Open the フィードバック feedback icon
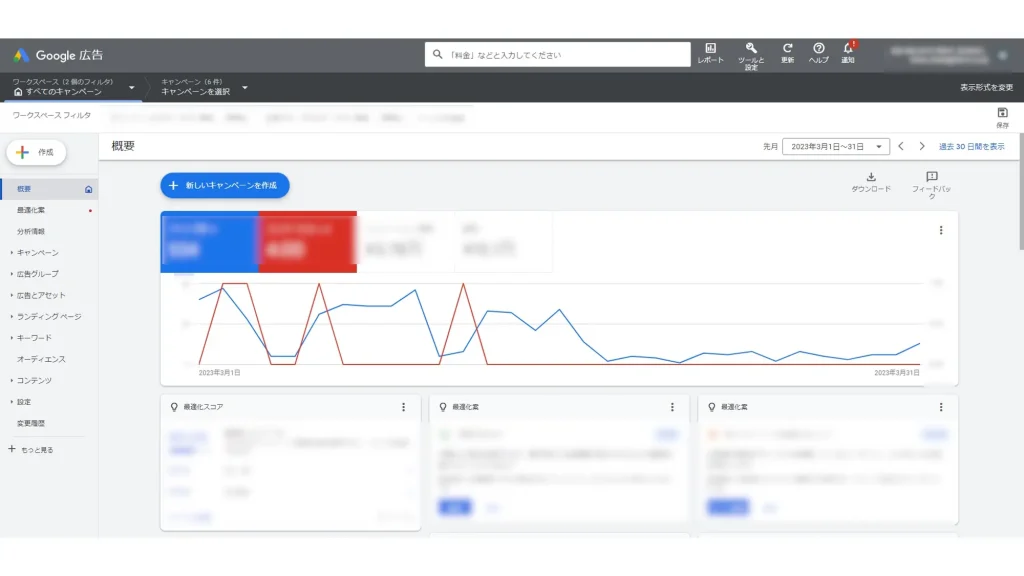Viewport: 1024px width, 576px height. point(932,178)
